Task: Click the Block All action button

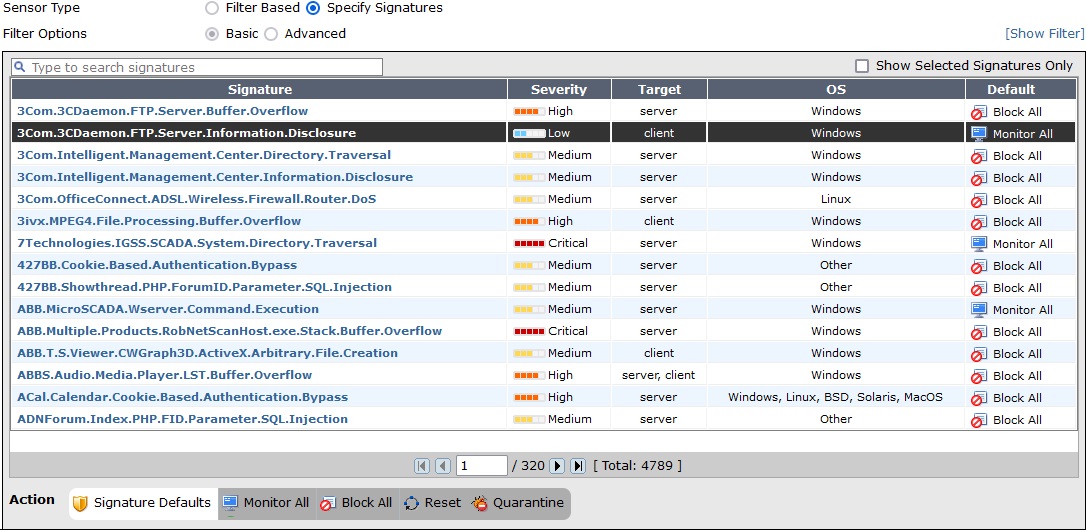Action: (356, 503)
